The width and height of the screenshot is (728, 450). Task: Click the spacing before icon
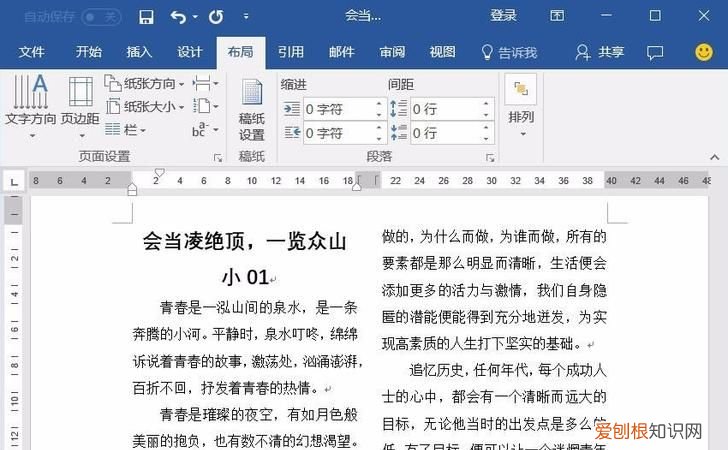[x=398, y=109]
